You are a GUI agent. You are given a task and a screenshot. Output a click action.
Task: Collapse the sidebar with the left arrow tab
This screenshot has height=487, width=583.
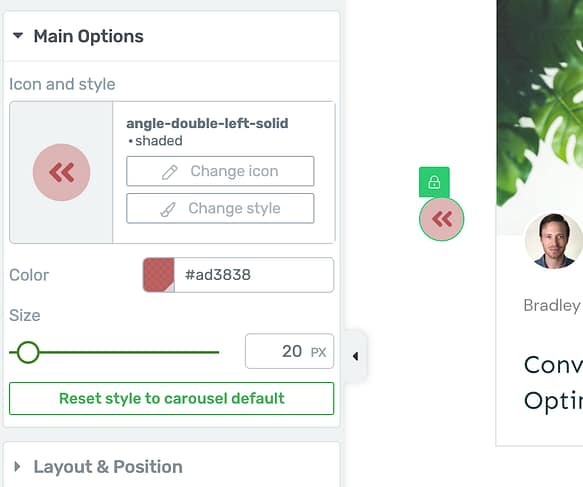356,356
